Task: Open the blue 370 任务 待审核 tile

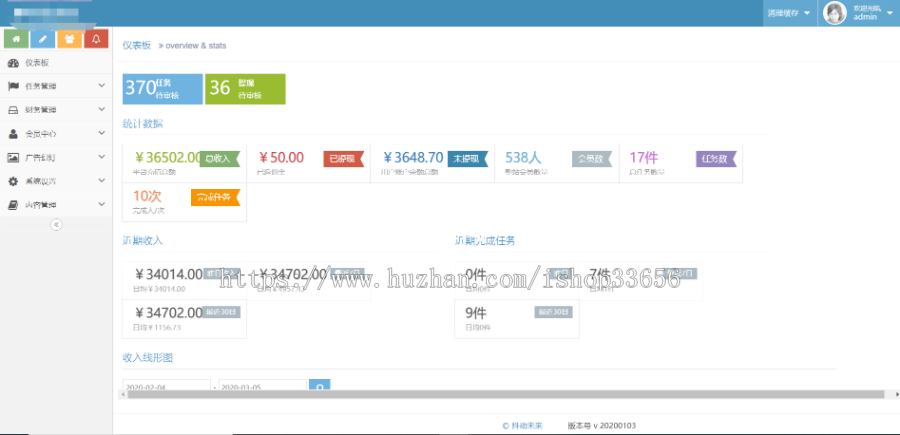Action: point(162,89)
